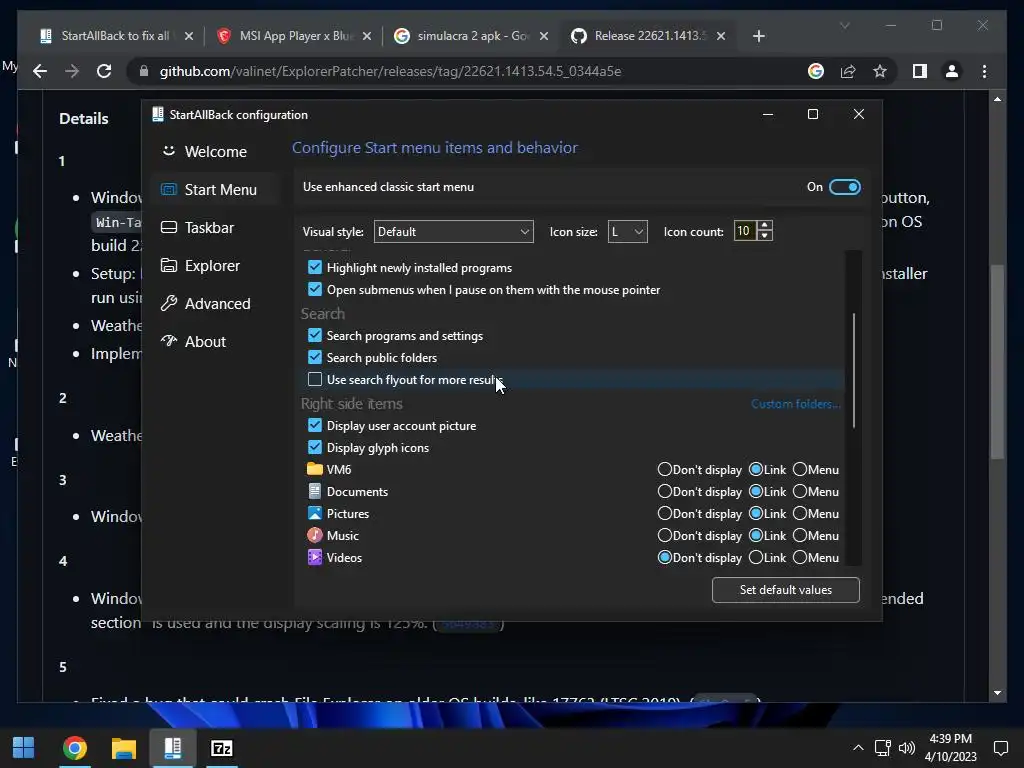The image size is (1024, 768).
Task: Open a new browser tab
Action: (758, 36)
